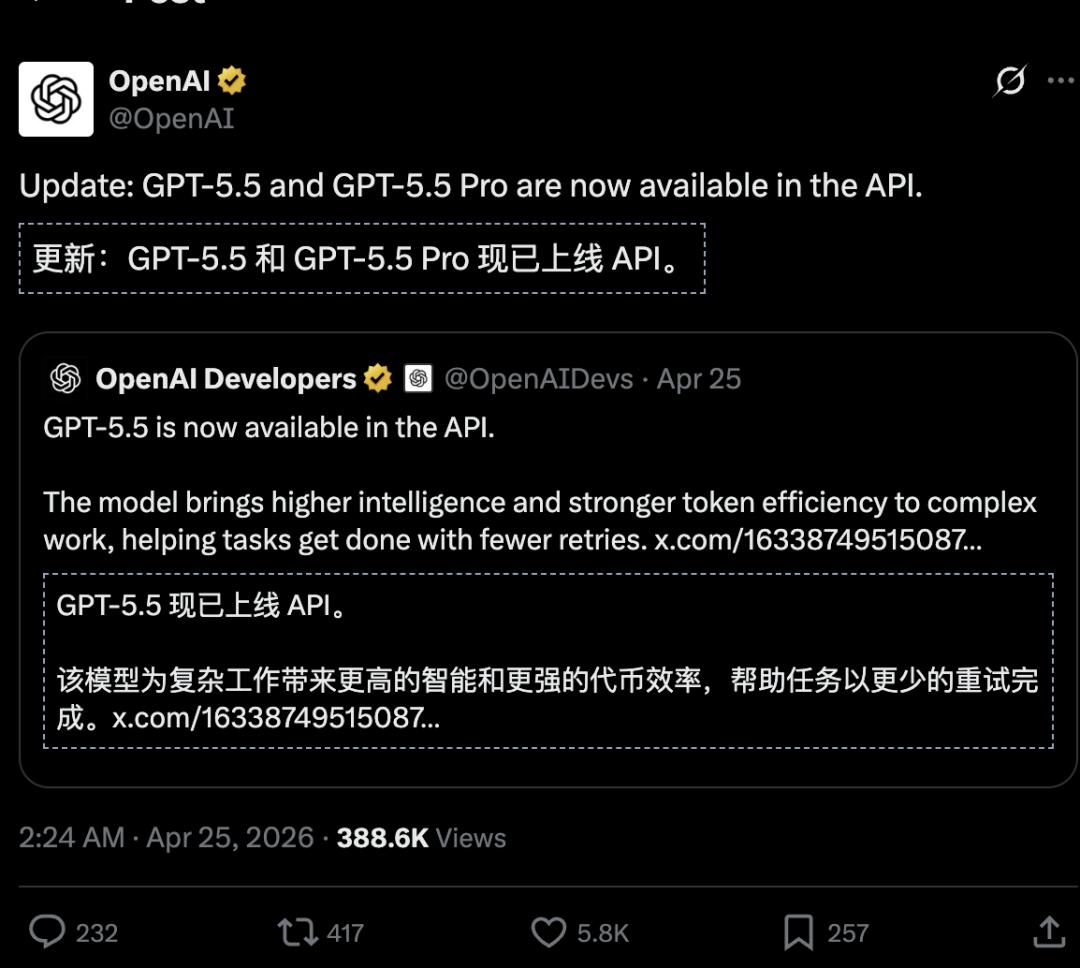Image resolution: width=1080 pixels, height=968 pixels.
Task: Like the post via the heart icon
Action: 547,931
